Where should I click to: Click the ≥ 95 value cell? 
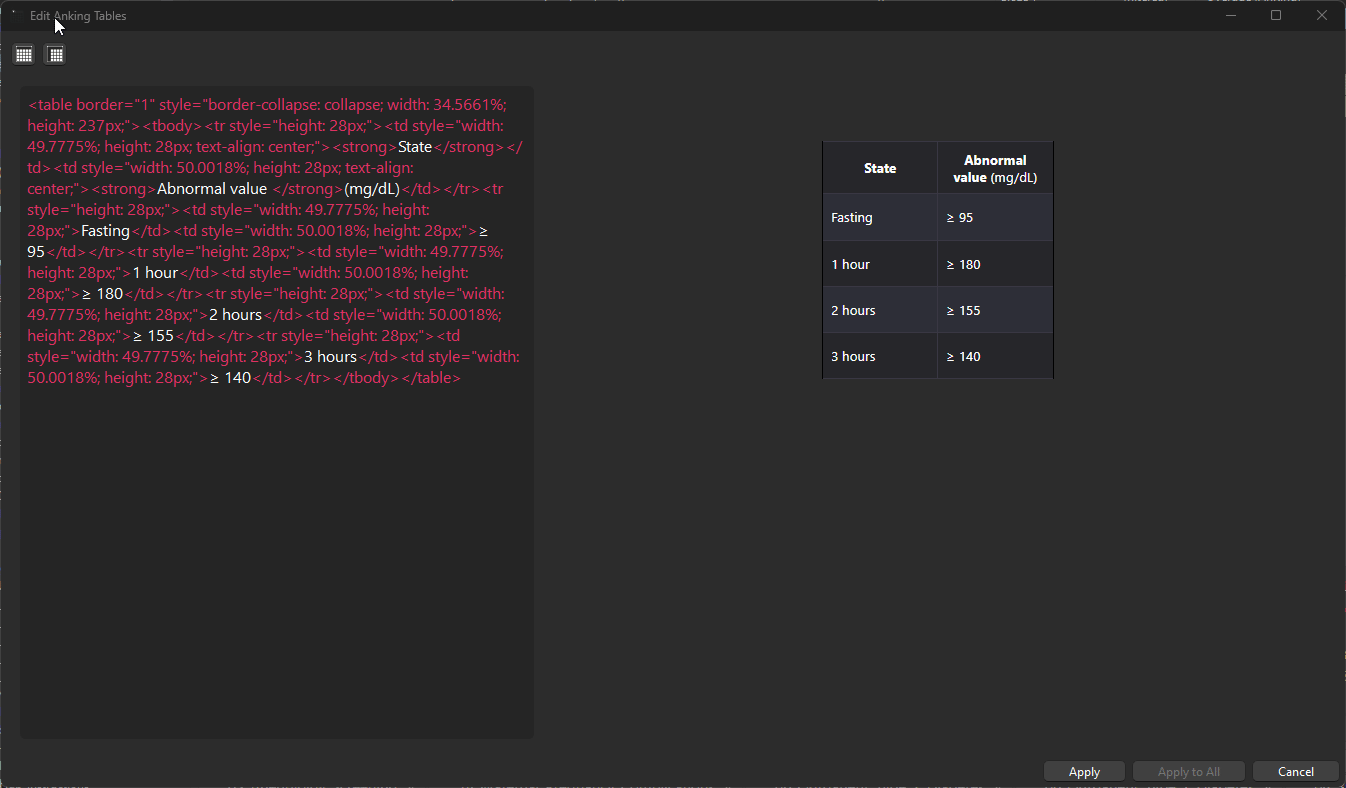[995, 217]
